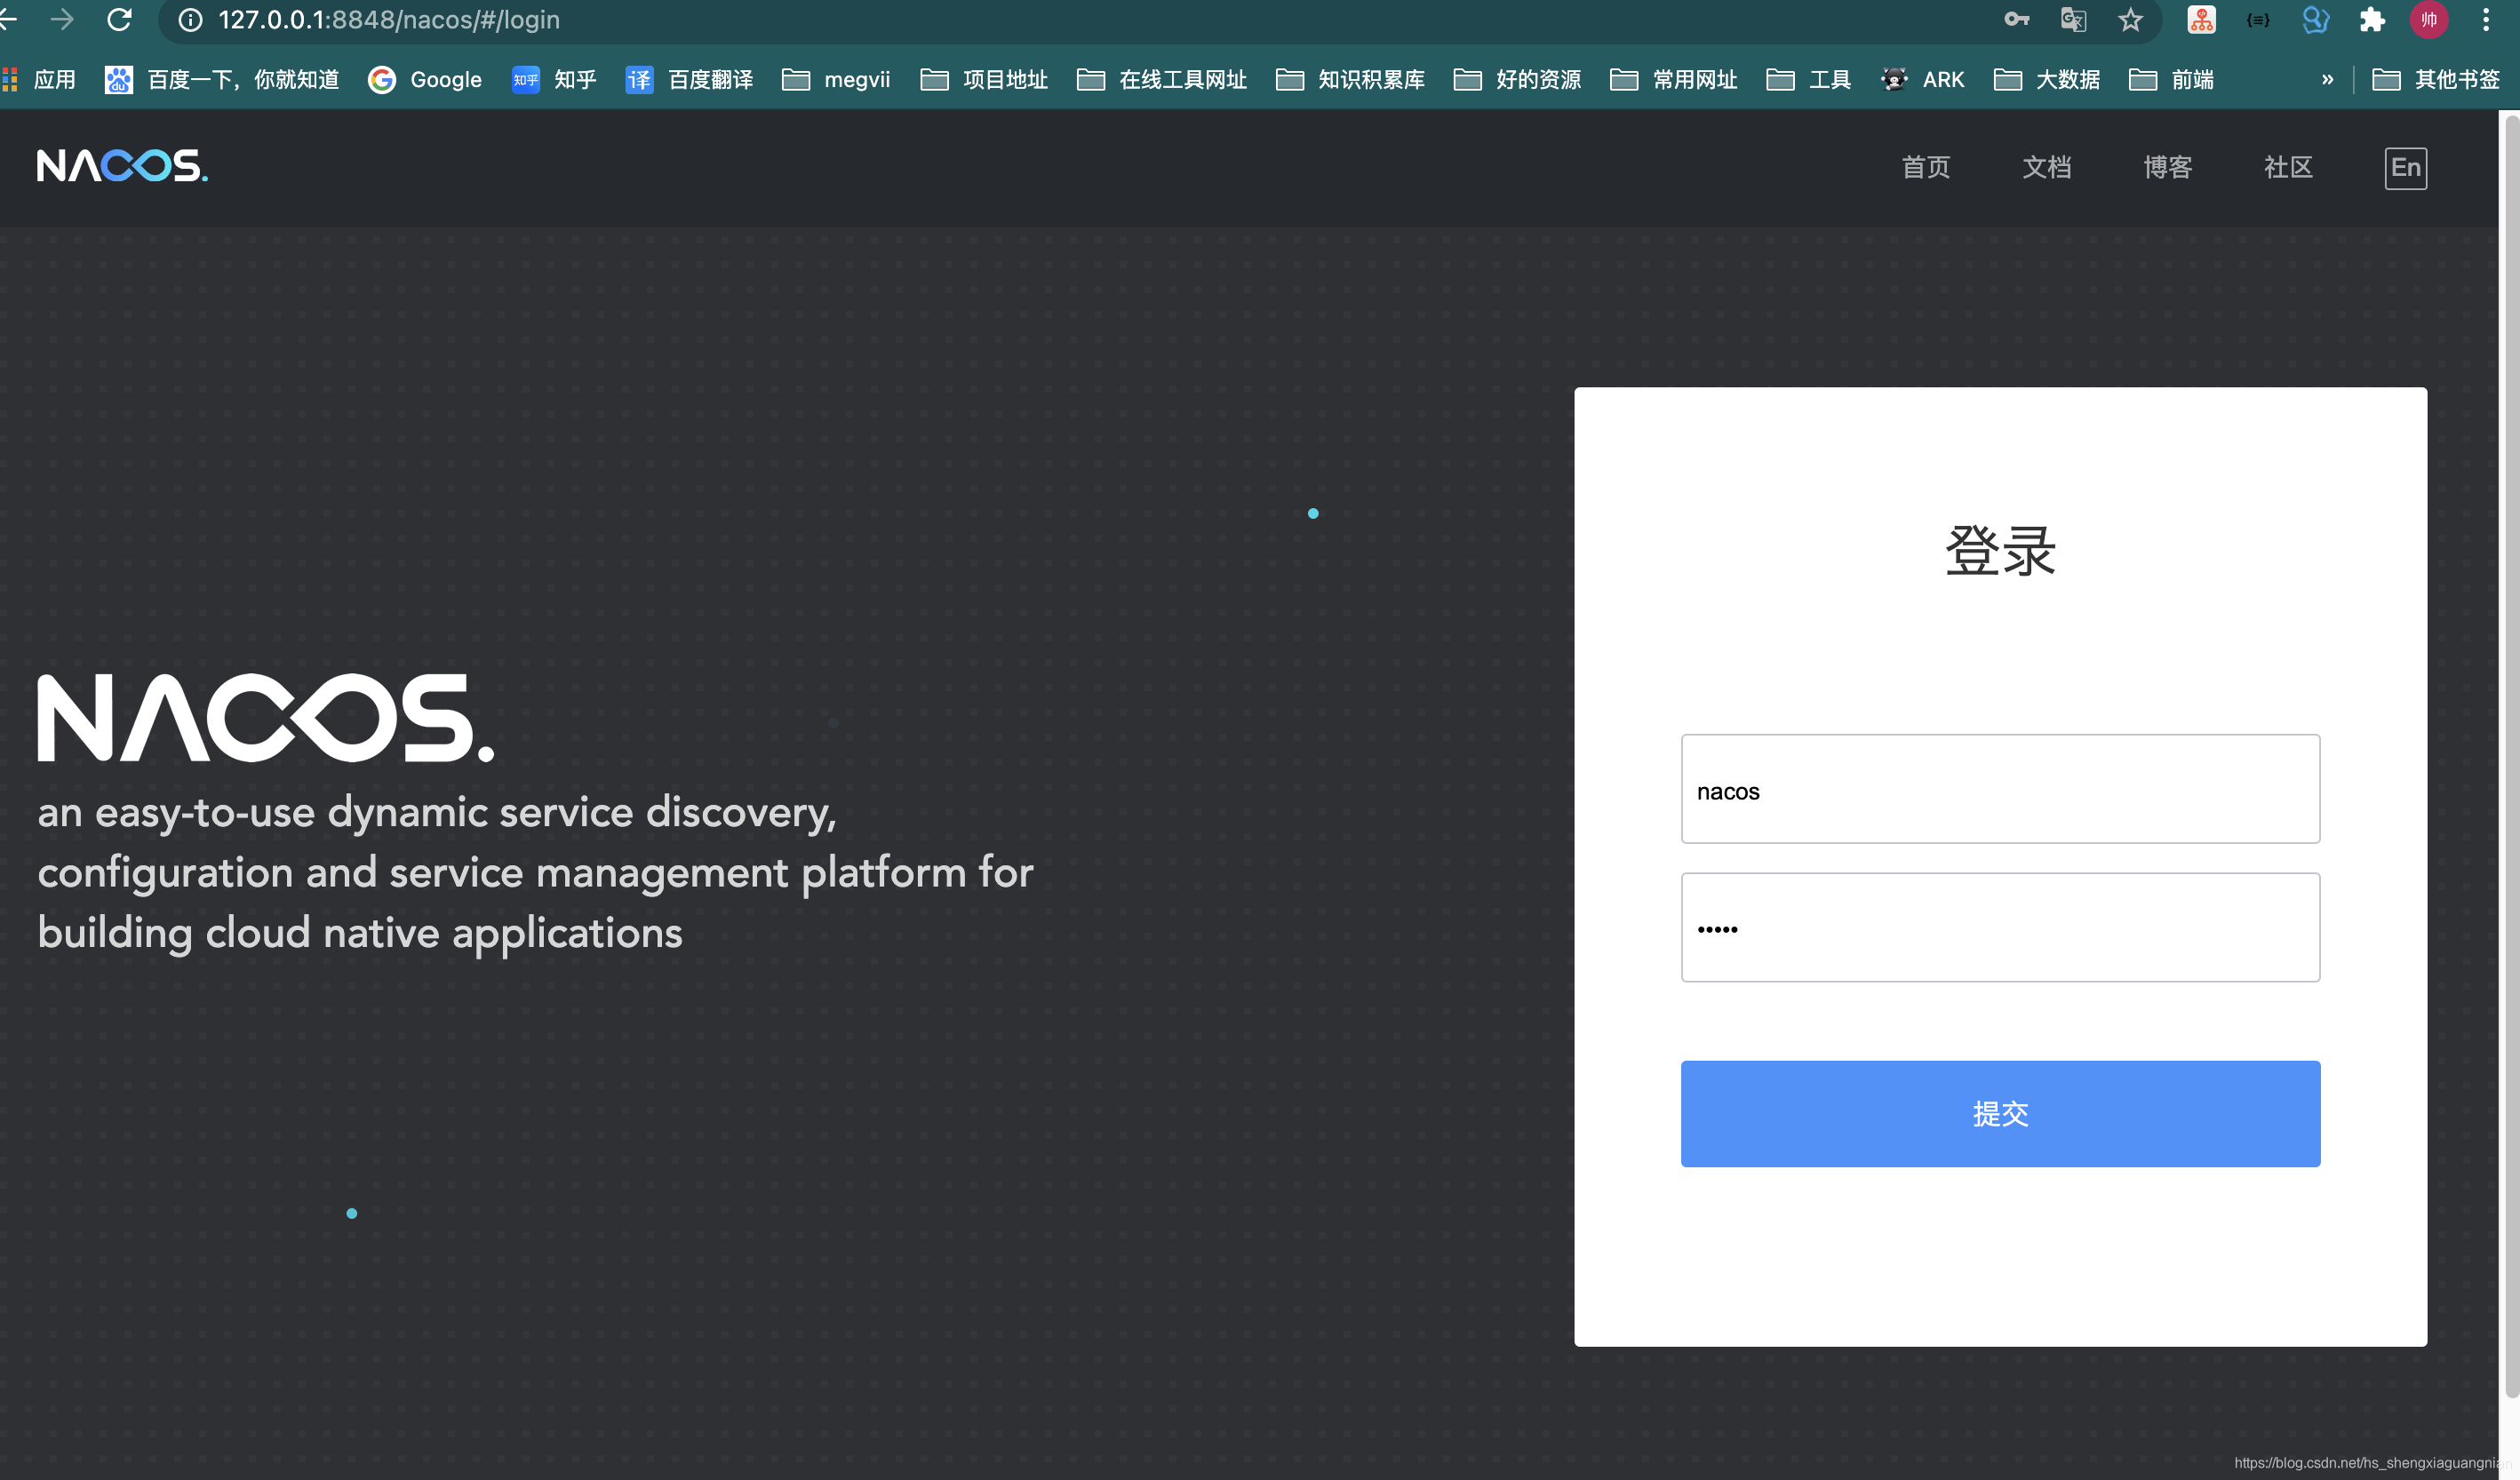The width and height of the screenshot is (2520, 1480).
Task: Open the 知乎 bookmark
Action: click(554, 79)
